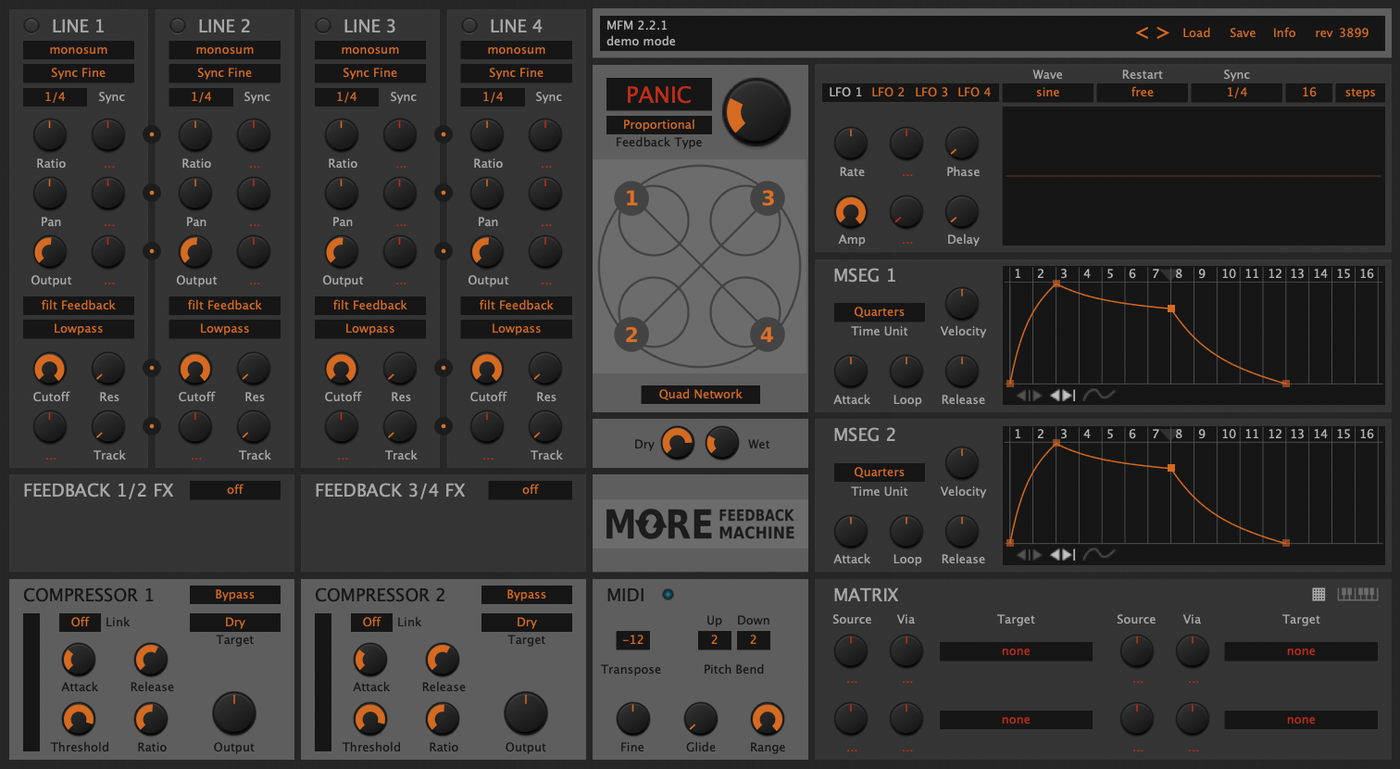Screen dimensions: 1400x769
Task: Open the Info page
Action: pyautogui.click(x=1284, y=33)
